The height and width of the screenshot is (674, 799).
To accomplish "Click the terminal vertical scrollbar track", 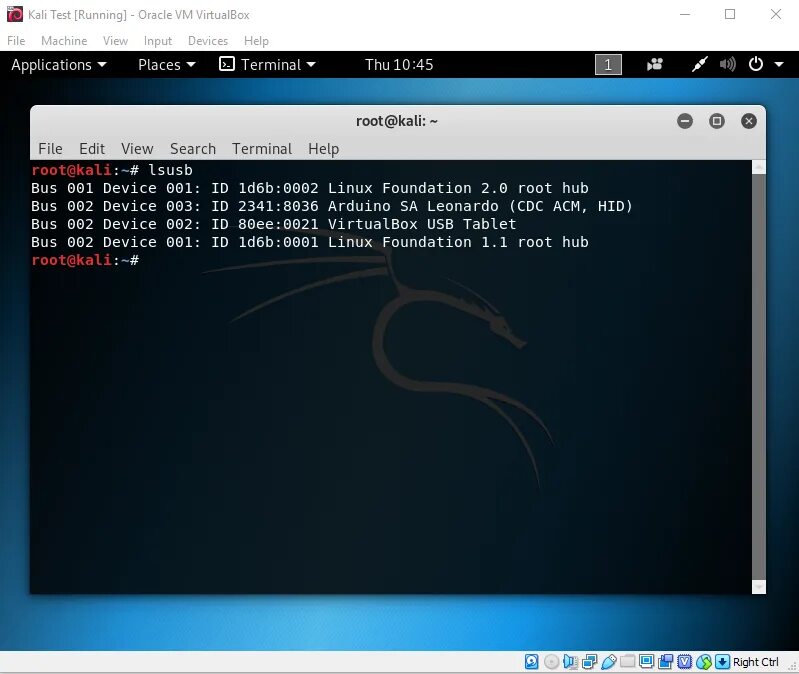I will [x=759, y=377].
